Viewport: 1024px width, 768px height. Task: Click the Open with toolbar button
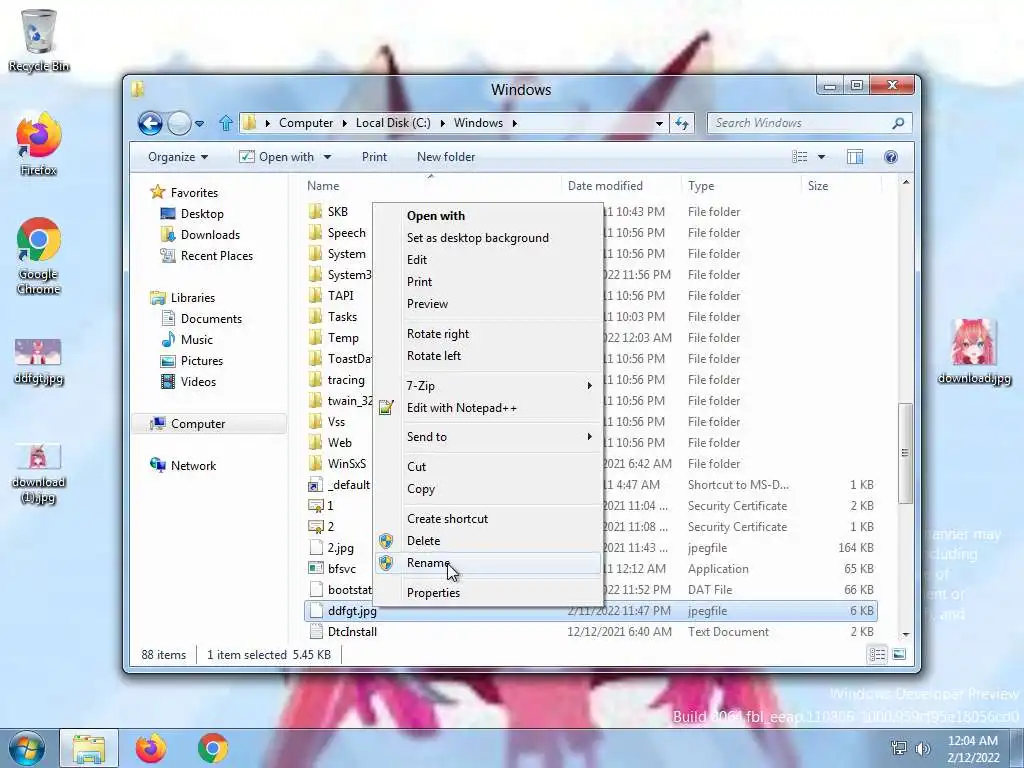(277, 157)
